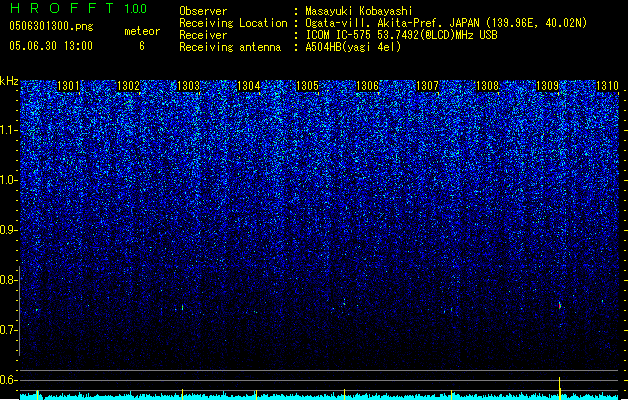Click the 0506301300.png filename text
The image size is (629, 400).
click(51, 26)
